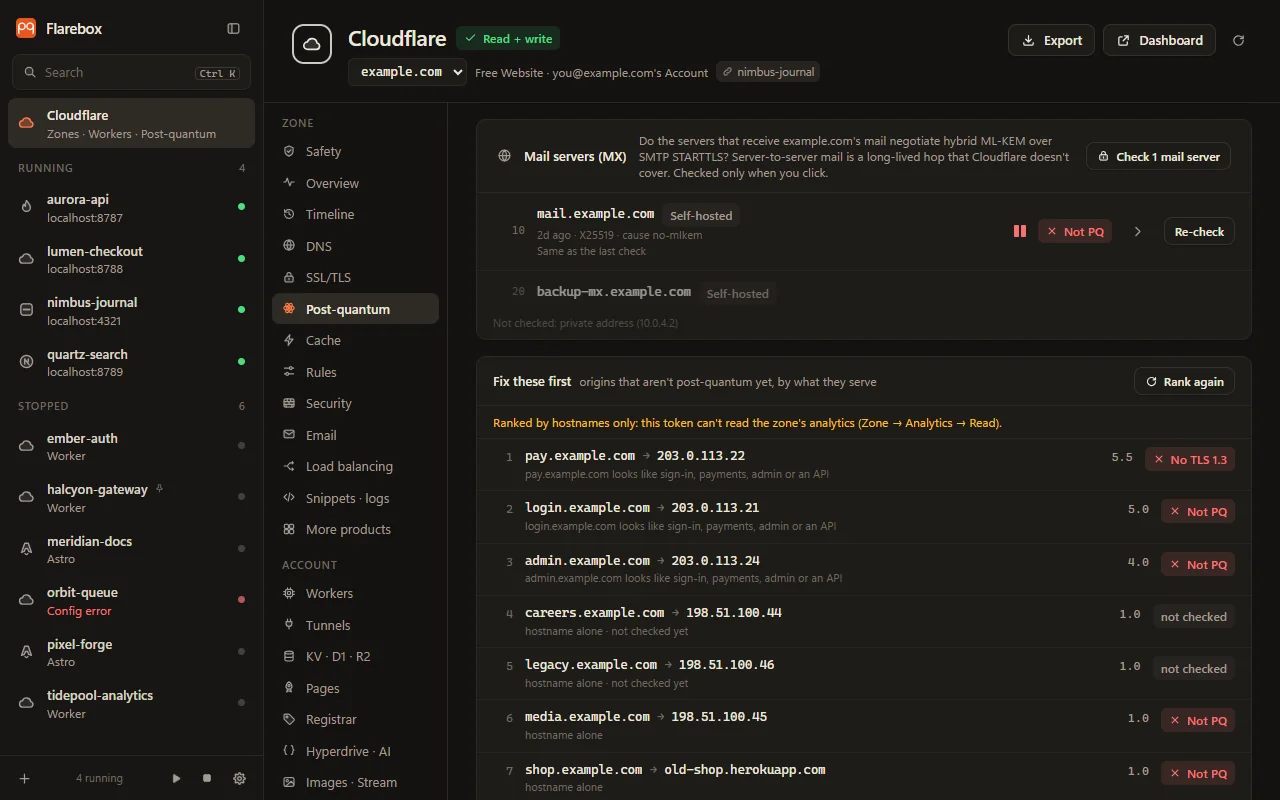The width and height of the screenshot is (1280, 800).
Task: Click not checked badge on careers.example.com
Action: [x=1193, y=616]
